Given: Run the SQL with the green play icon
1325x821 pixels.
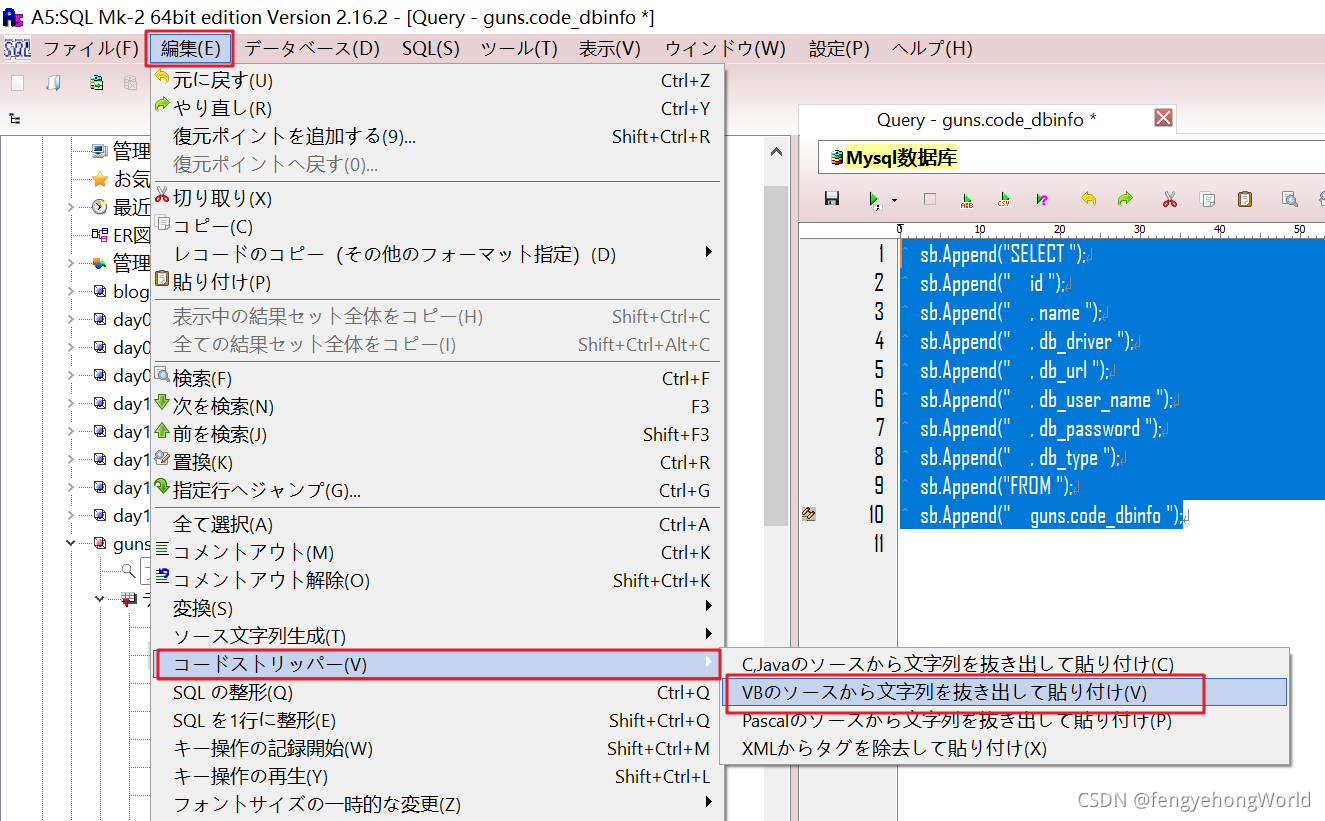Looking at the screenshot, I should [875, 199].
